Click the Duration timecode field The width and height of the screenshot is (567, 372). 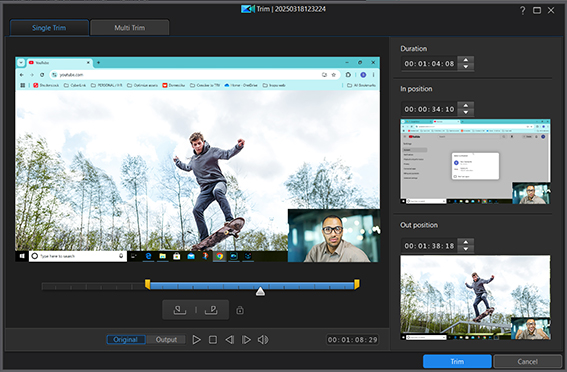point(429,64)
